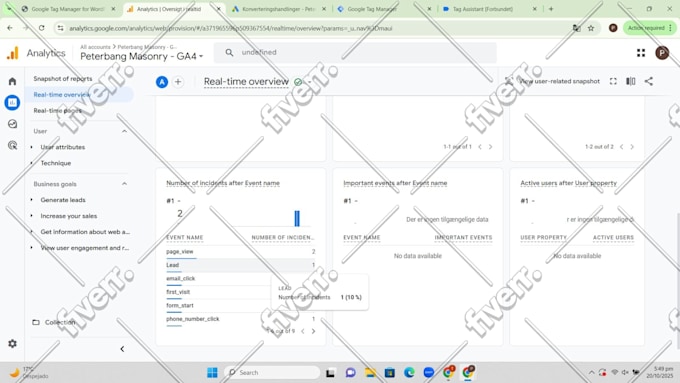The image size is (680, 383).
Task: Click the search magnifier icon
Action: tap(229, 52)
